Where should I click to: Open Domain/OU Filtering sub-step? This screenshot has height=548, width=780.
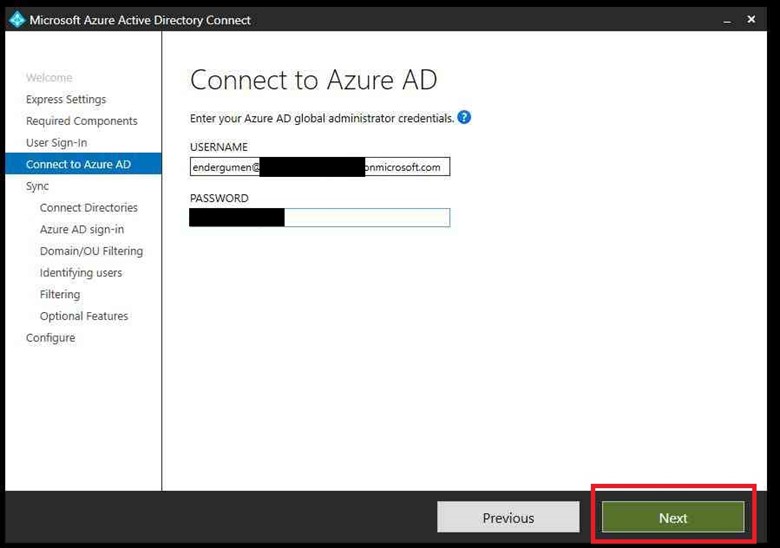(91, 251)
